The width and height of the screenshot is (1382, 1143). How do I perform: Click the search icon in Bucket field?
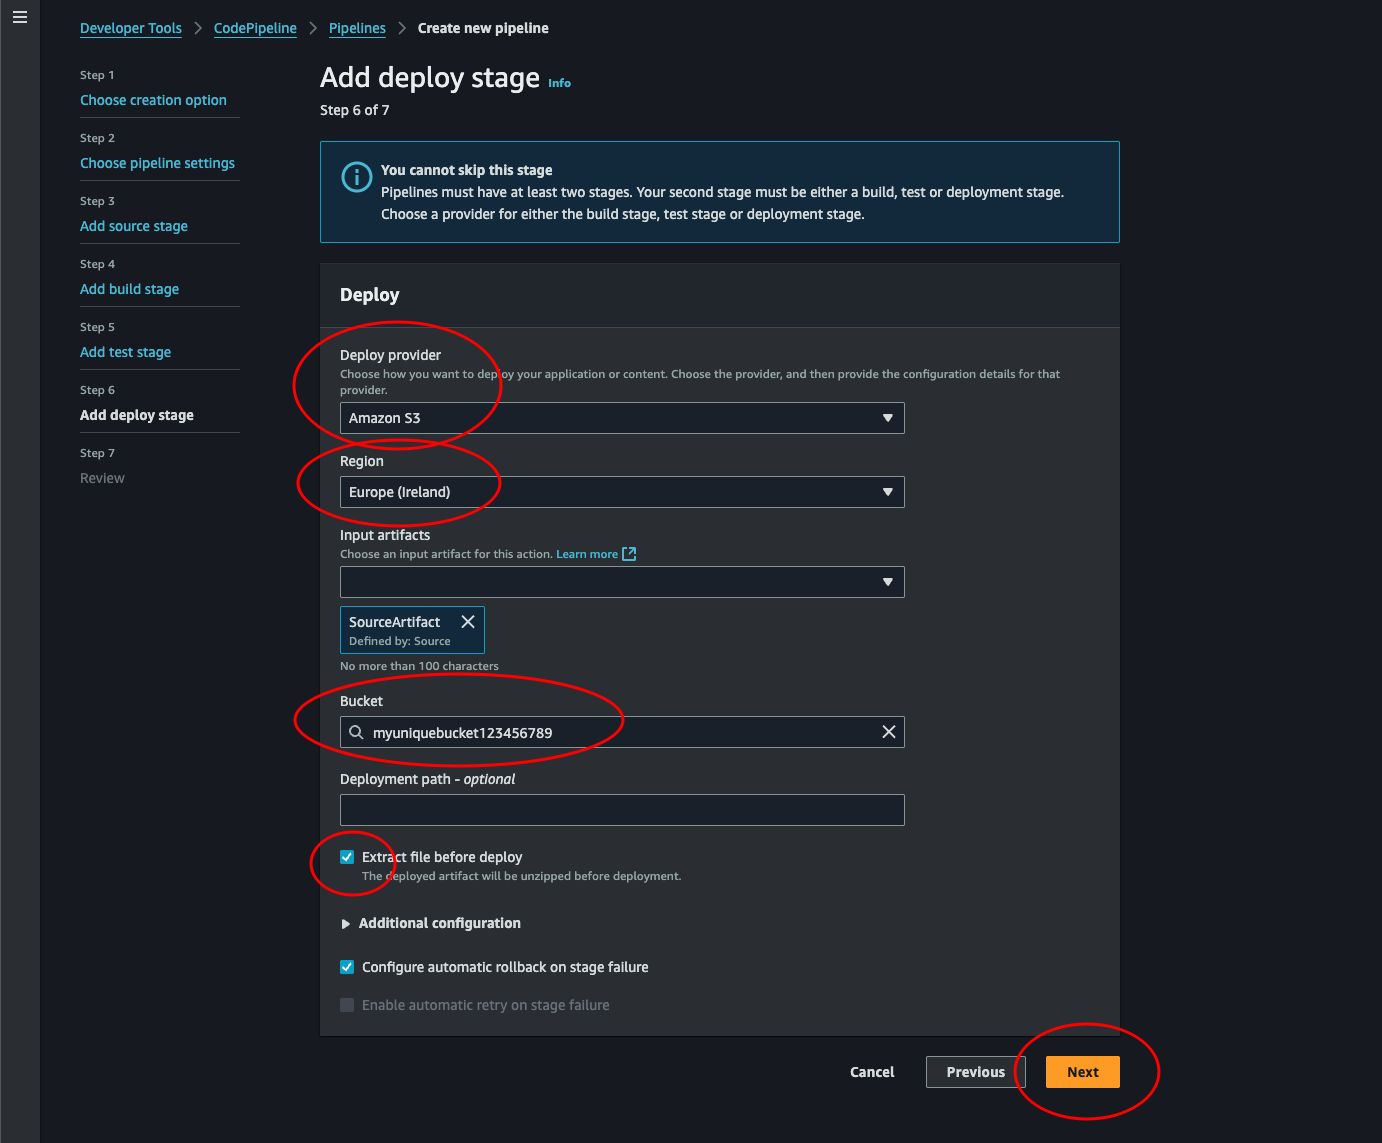click(356, 732)
